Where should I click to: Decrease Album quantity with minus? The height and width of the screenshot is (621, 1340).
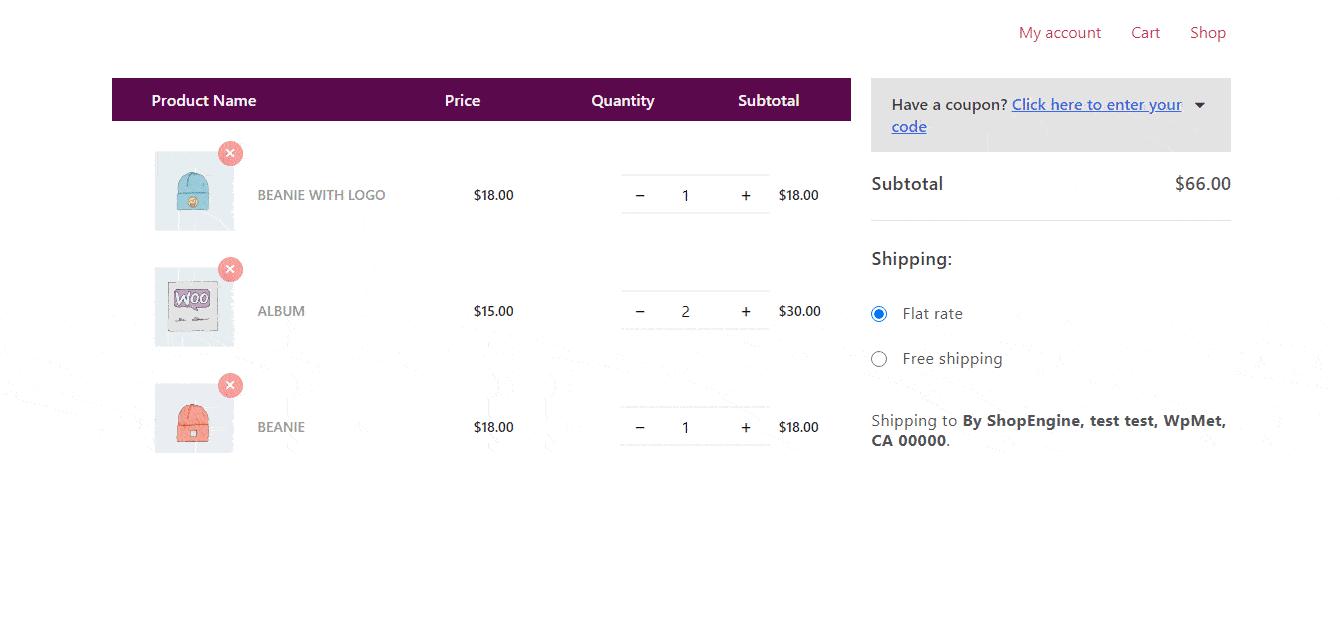[x=640, y=311]
